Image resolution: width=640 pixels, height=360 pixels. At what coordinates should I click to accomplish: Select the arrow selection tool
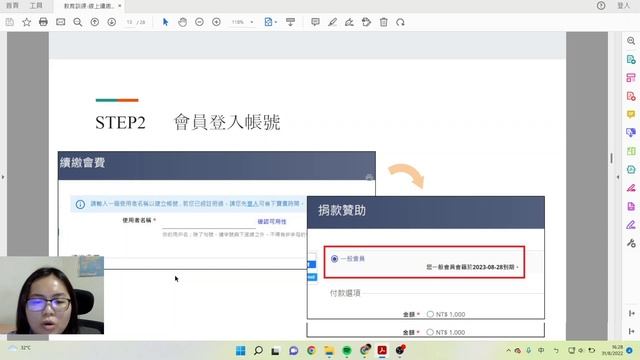tap(165, 22)
